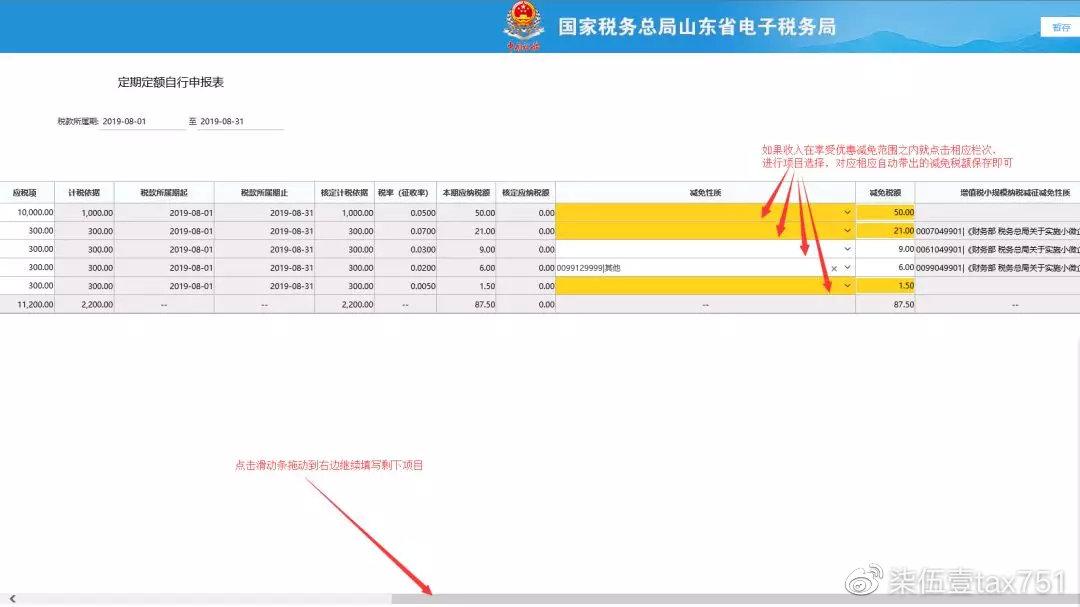
Task: Click the 减免税额 field showing 1.50
Action: tap(885, 286)
